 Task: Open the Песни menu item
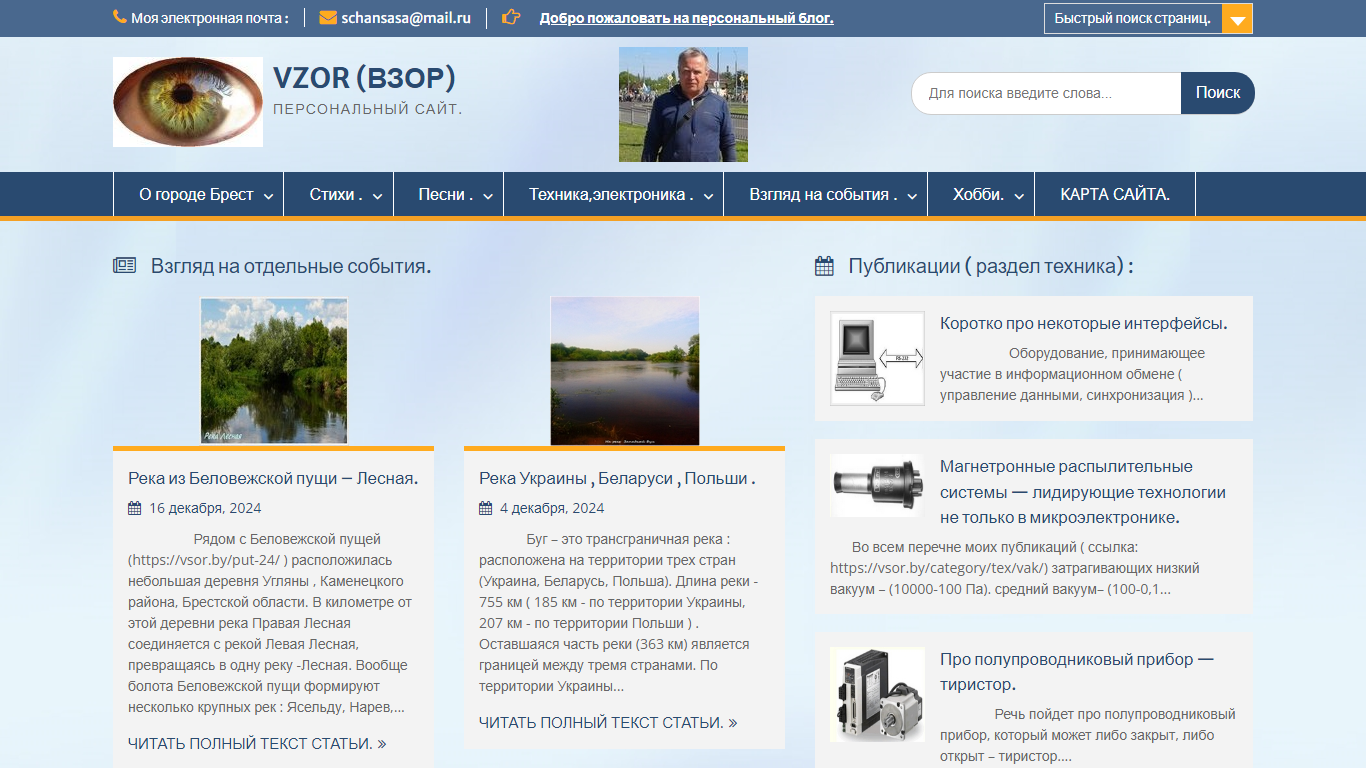[x=446, y=195]
